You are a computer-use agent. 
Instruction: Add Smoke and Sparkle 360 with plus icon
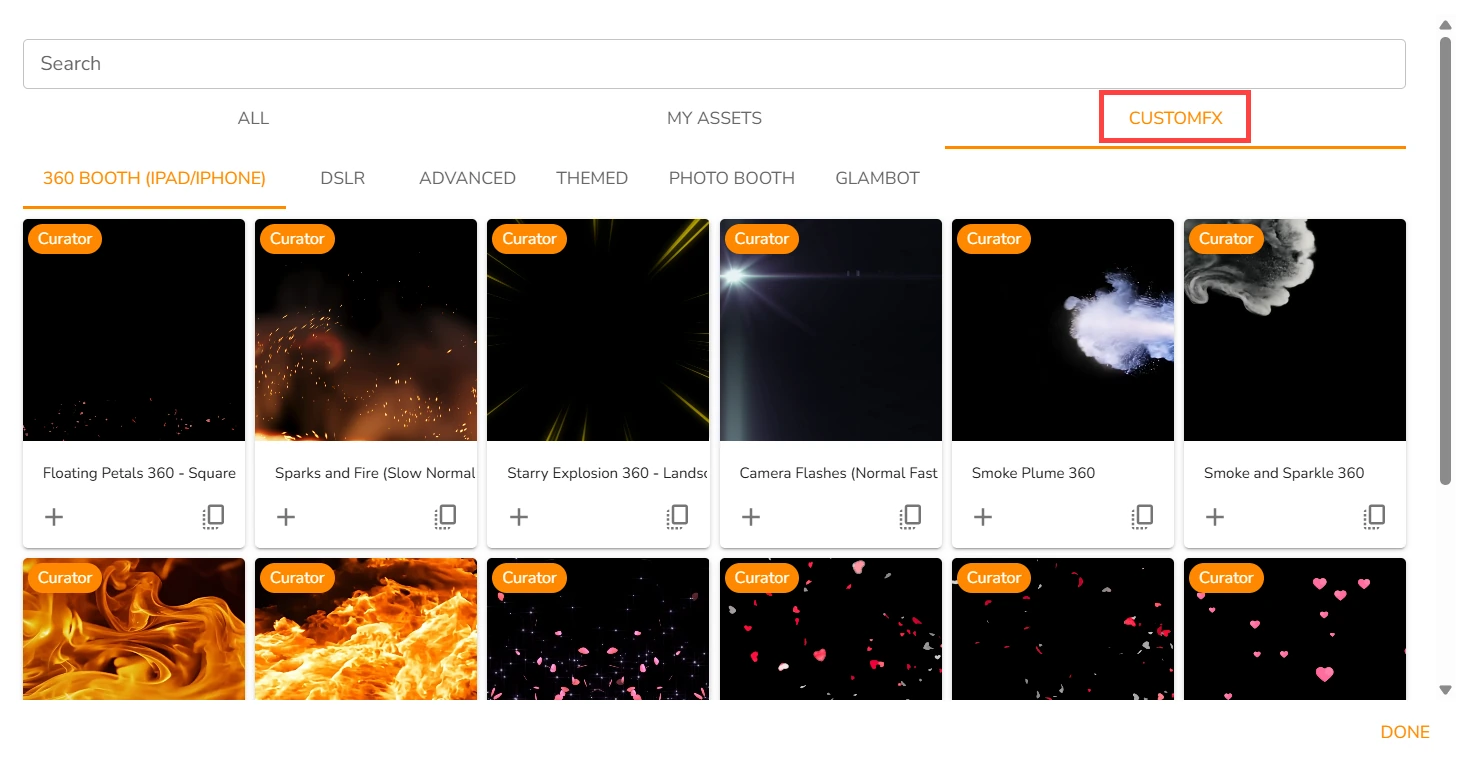1215,517
